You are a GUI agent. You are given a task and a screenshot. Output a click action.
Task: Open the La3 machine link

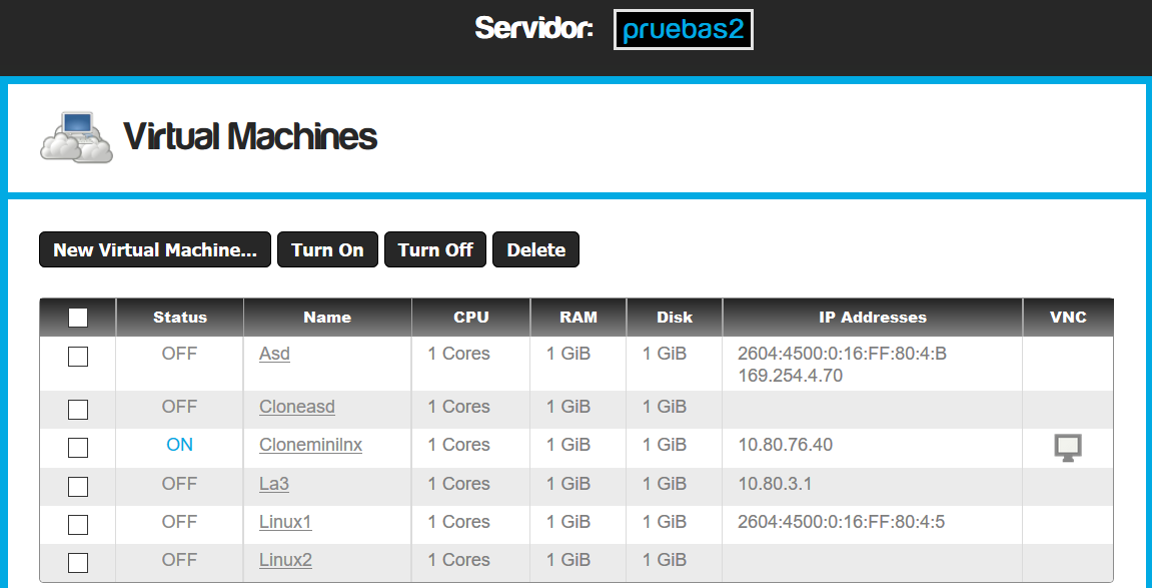coord(274,484)
